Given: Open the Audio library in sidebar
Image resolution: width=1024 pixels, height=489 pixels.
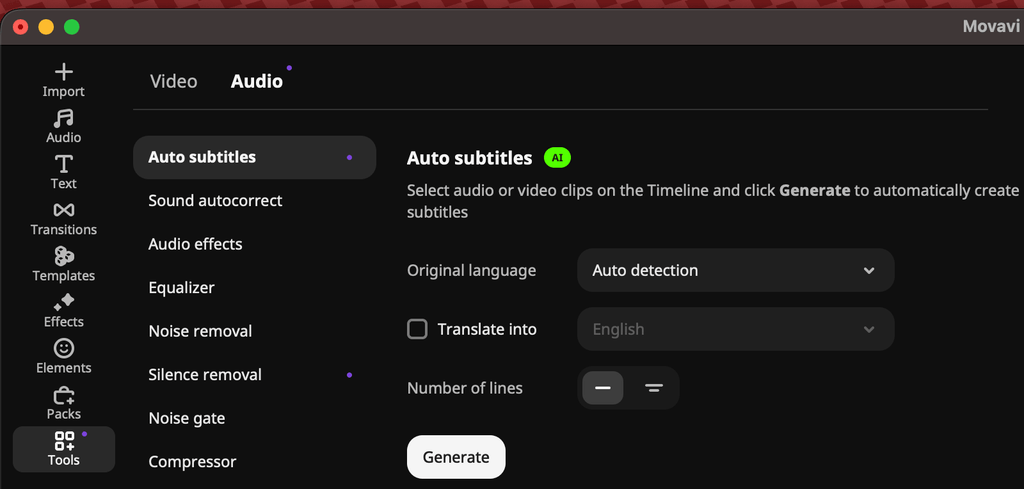Looking at the screenshot, I should (63, 127).
